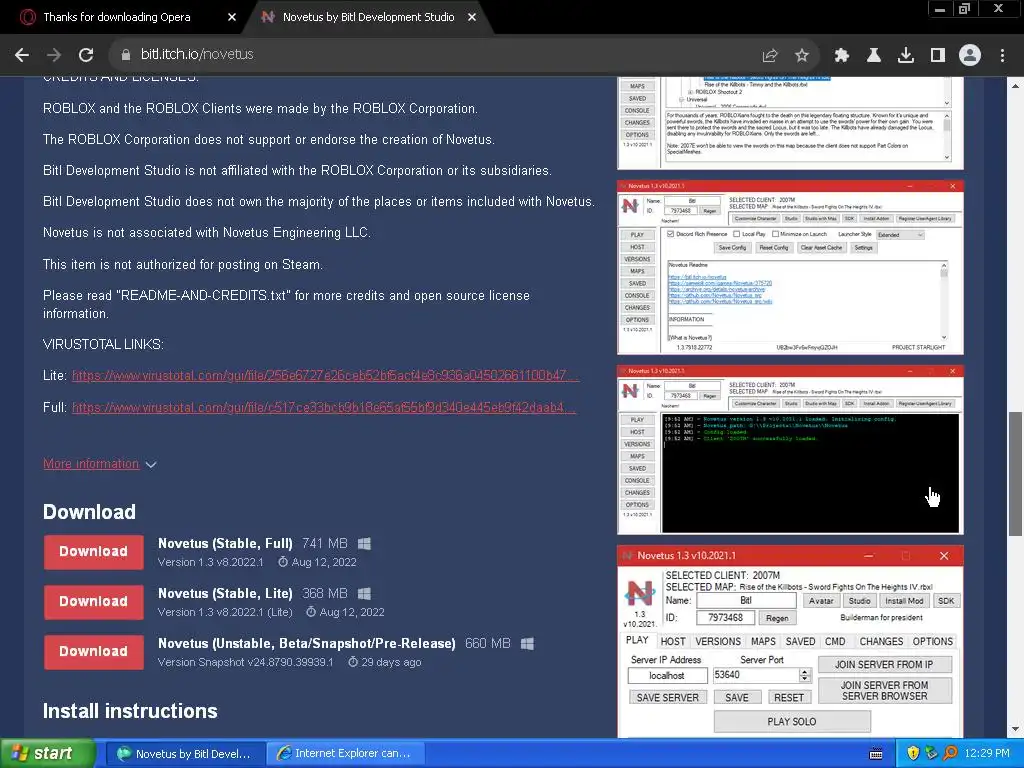Click Windows icon beside Novetus Stable Full
Viewport: 1024px width, 768px height.
[x=364, y=544]
